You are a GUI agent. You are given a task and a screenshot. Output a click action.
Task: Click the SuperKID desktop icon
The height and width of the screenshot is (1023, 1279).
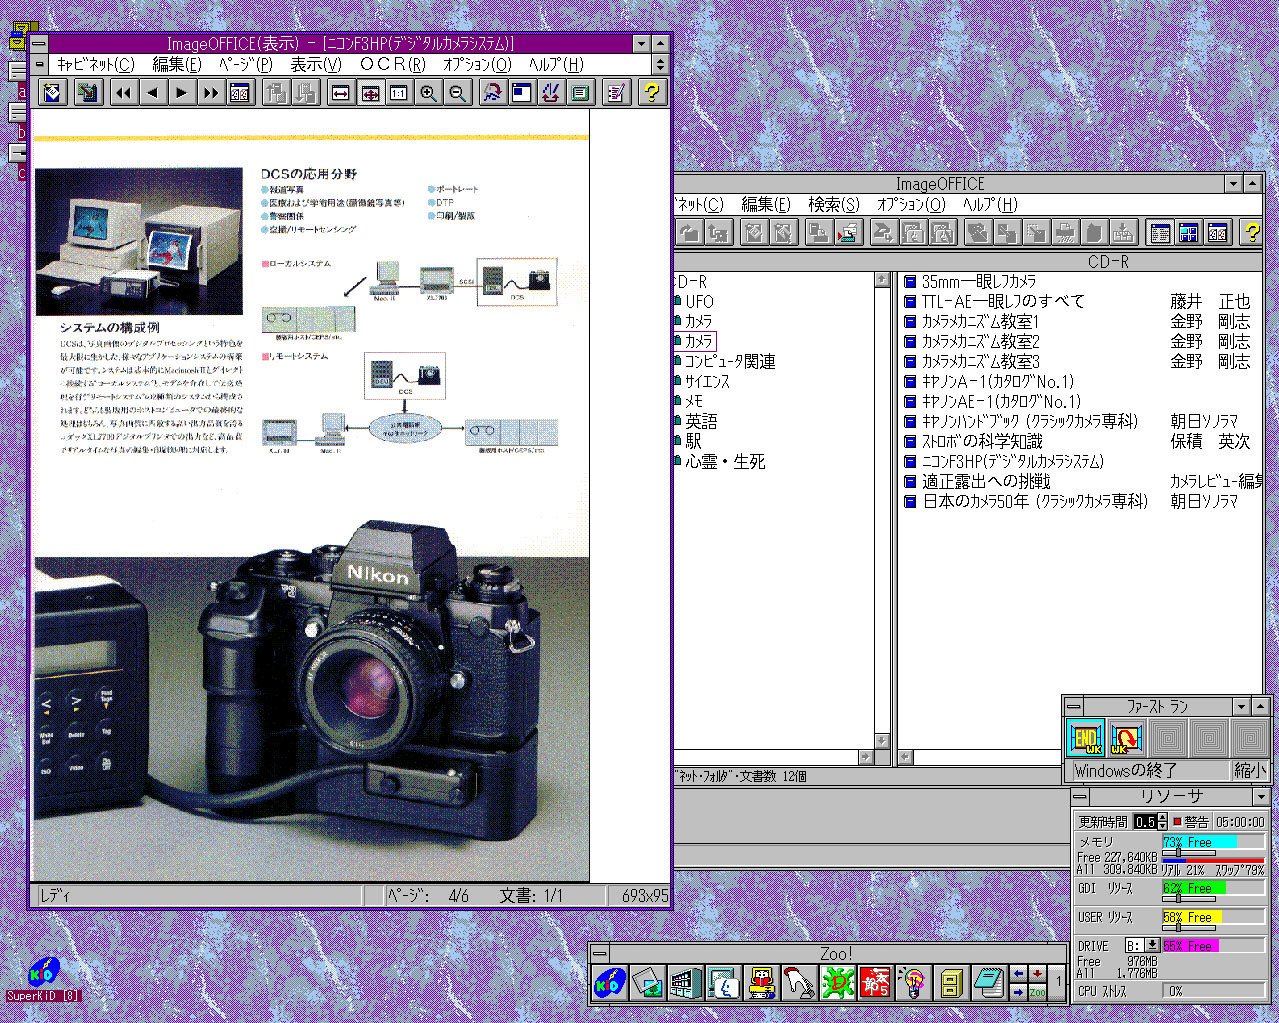coord(44,979)
